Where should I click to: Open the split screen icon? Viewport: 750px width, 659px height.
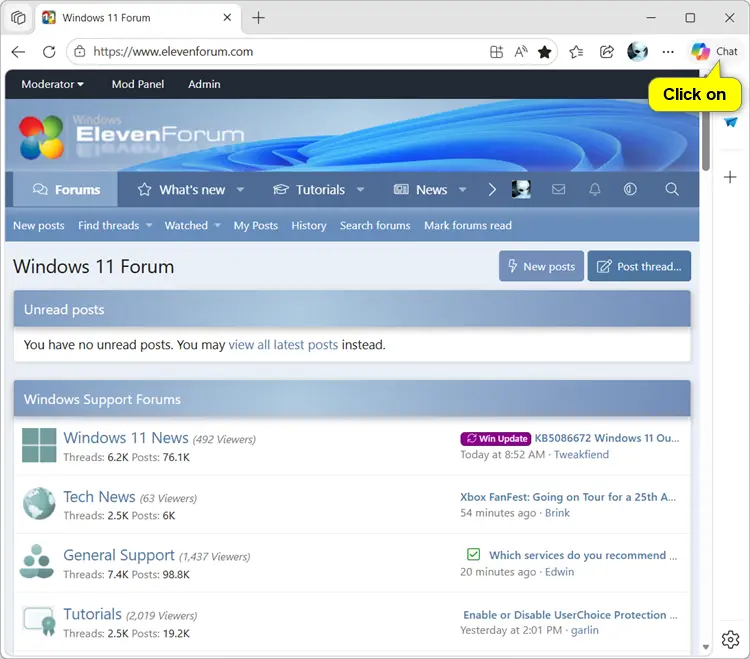[496, 52]
